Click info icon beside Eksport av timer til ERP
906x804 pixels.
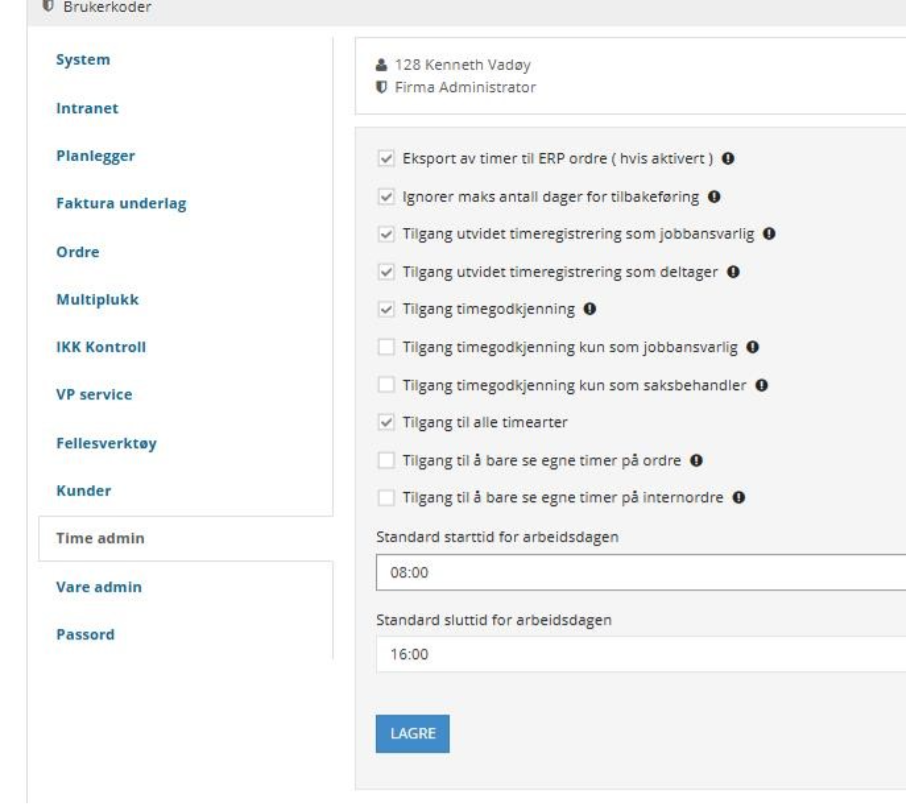tap(728, 158)
